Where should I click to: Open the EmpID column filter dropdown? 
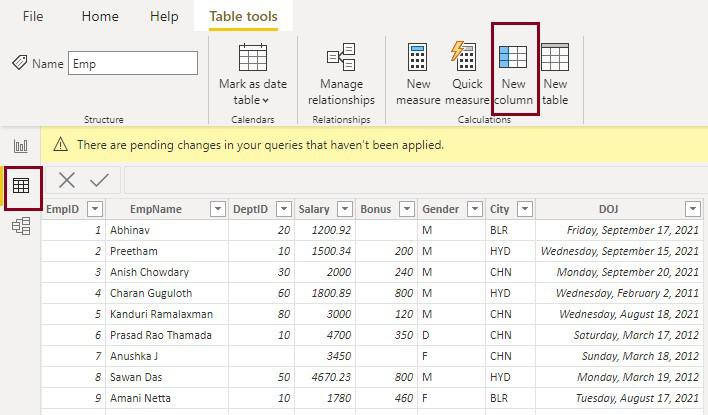point(95,209)
